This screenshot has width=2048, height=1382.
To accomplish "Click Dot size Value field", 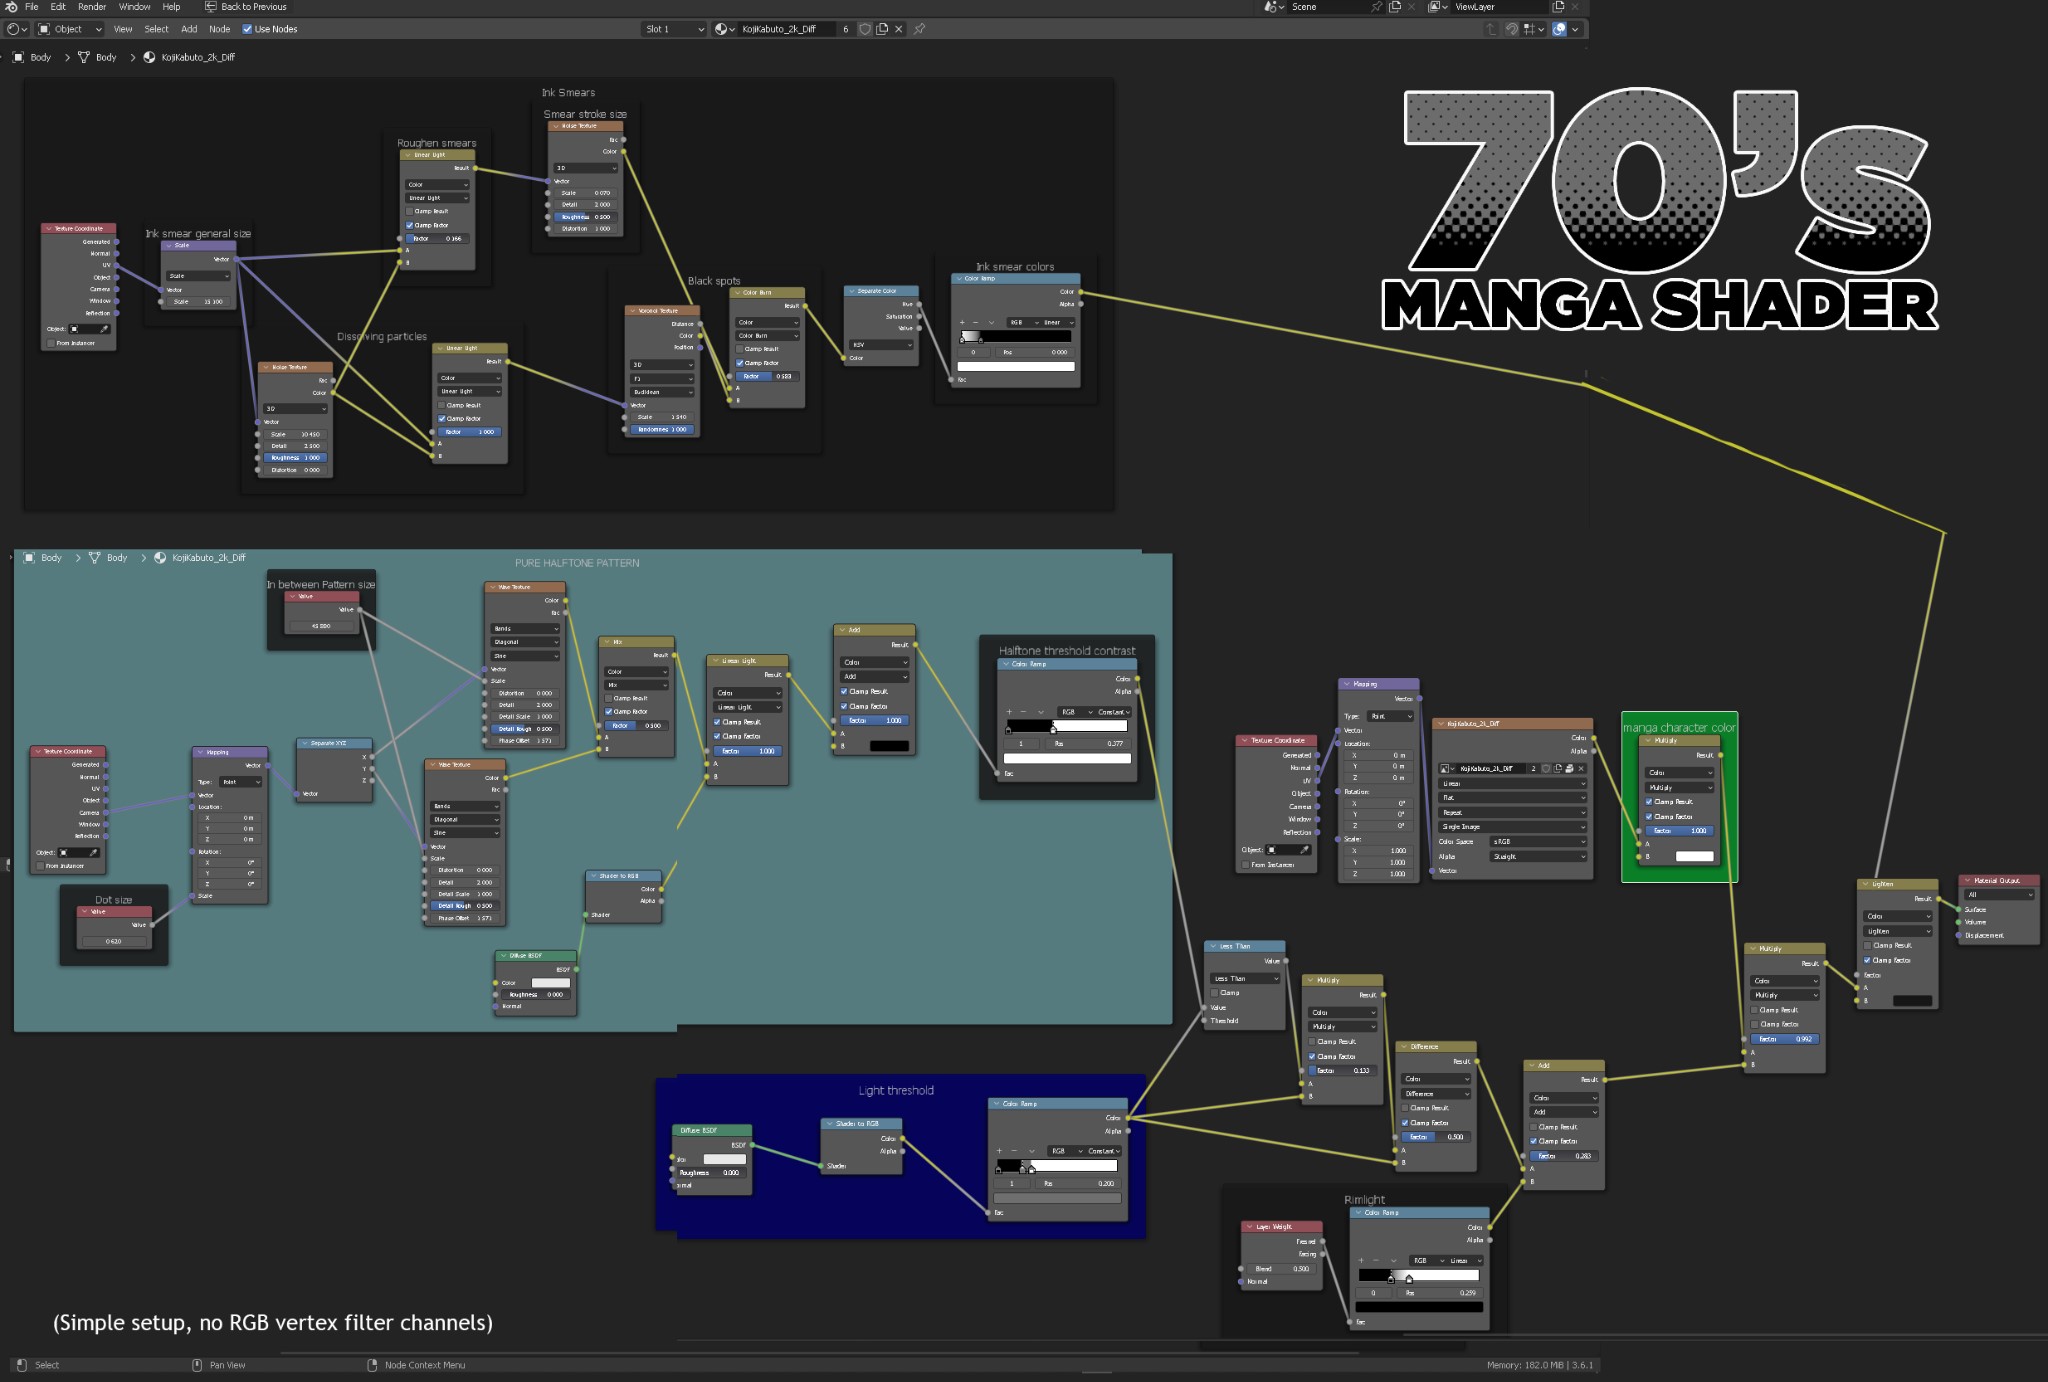I will (x=115, y=941).
